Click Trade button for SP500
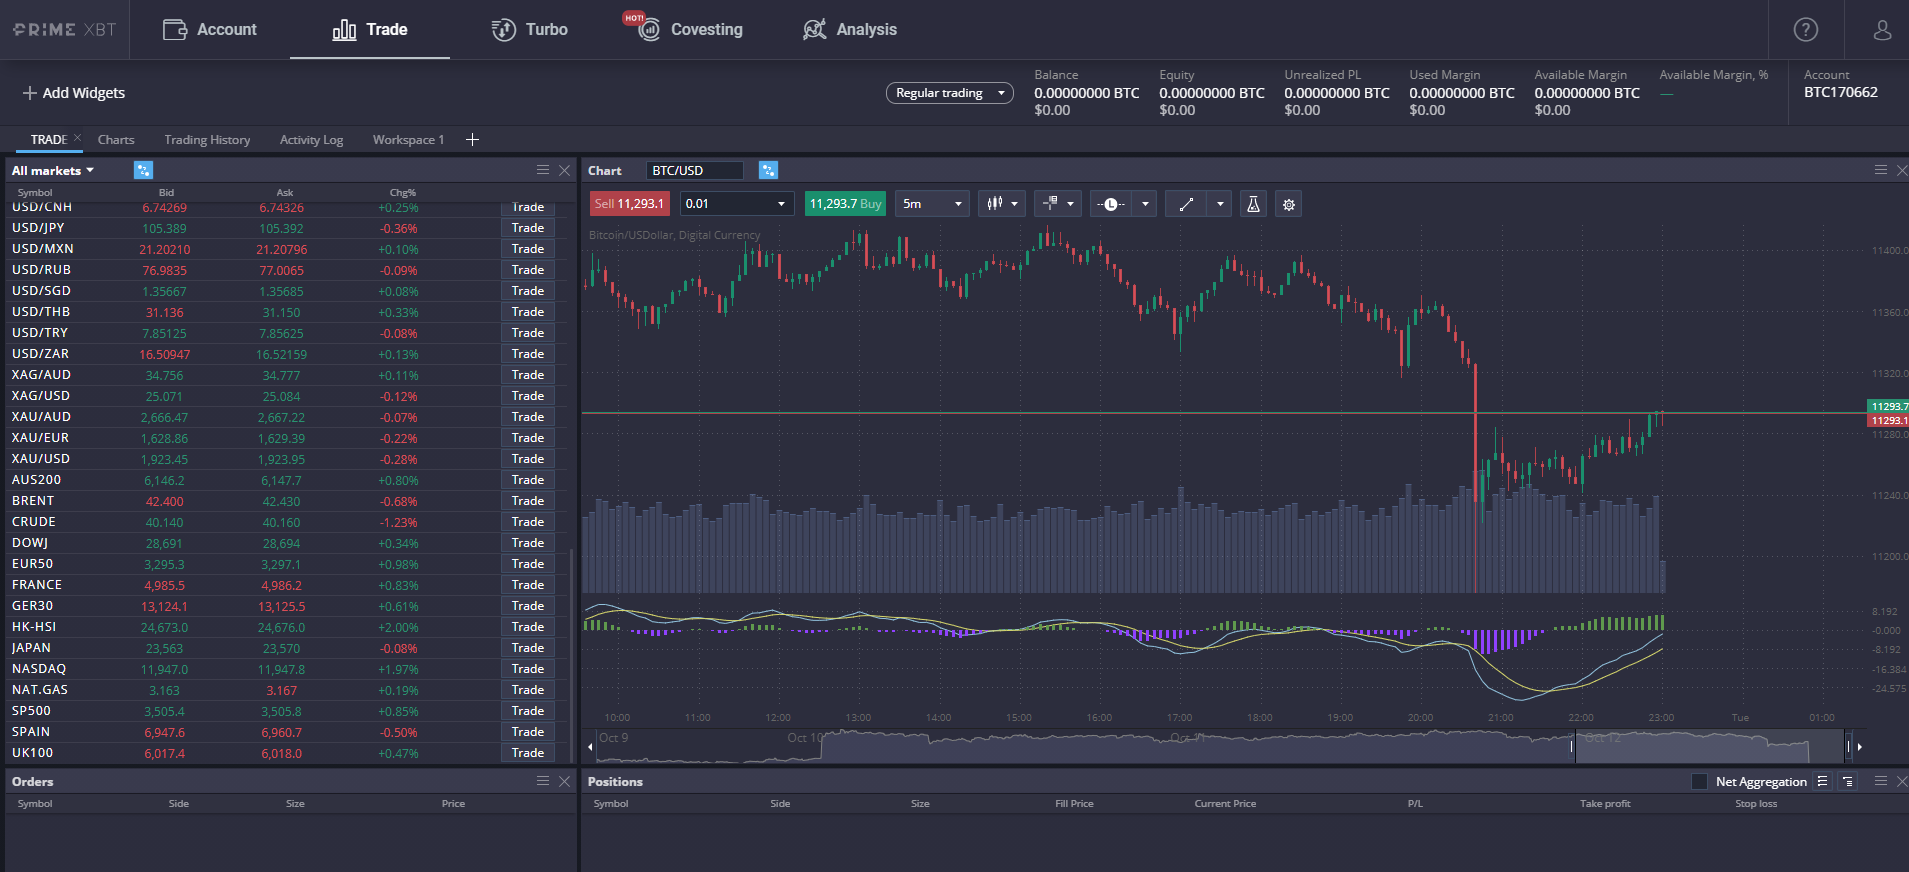1909x872 pixels. [528, 711]
